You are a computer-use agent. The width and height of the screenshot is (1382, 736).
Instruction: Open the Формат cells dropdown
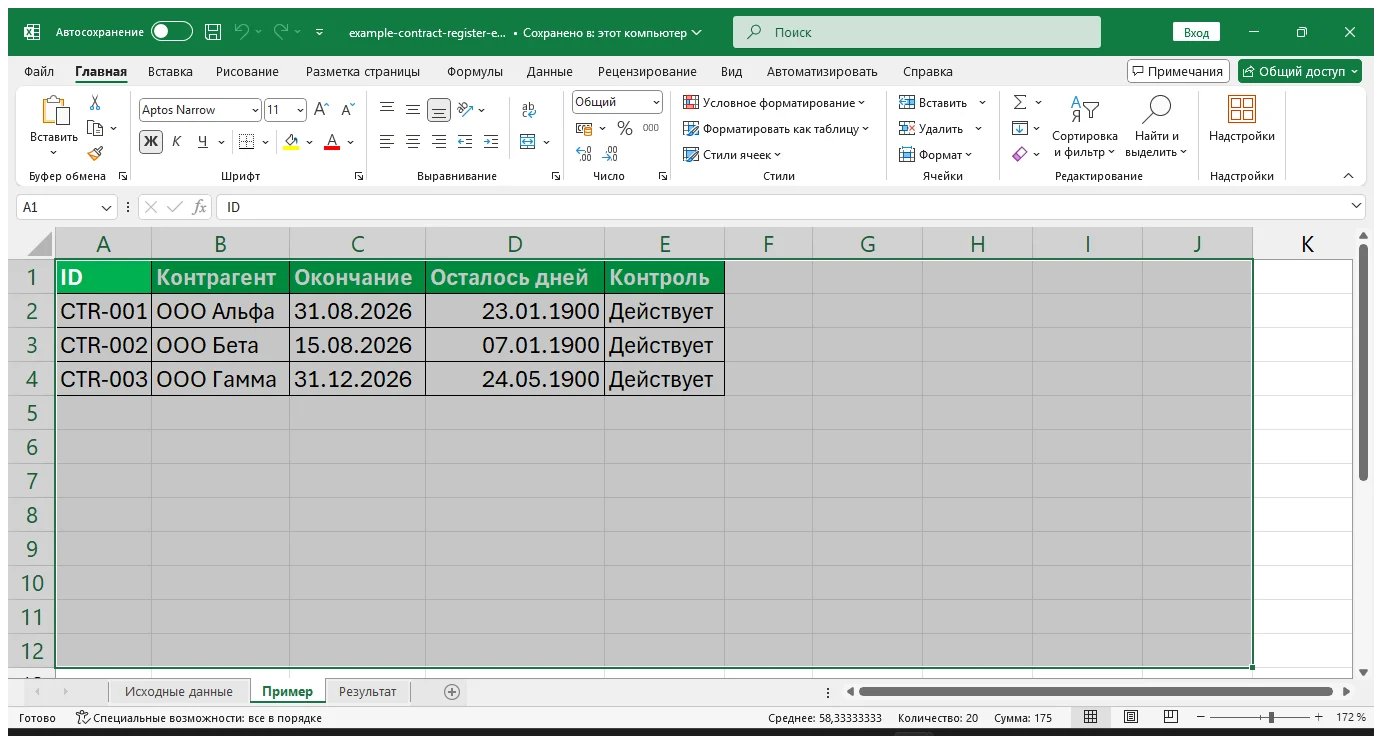tap(936, 154)
